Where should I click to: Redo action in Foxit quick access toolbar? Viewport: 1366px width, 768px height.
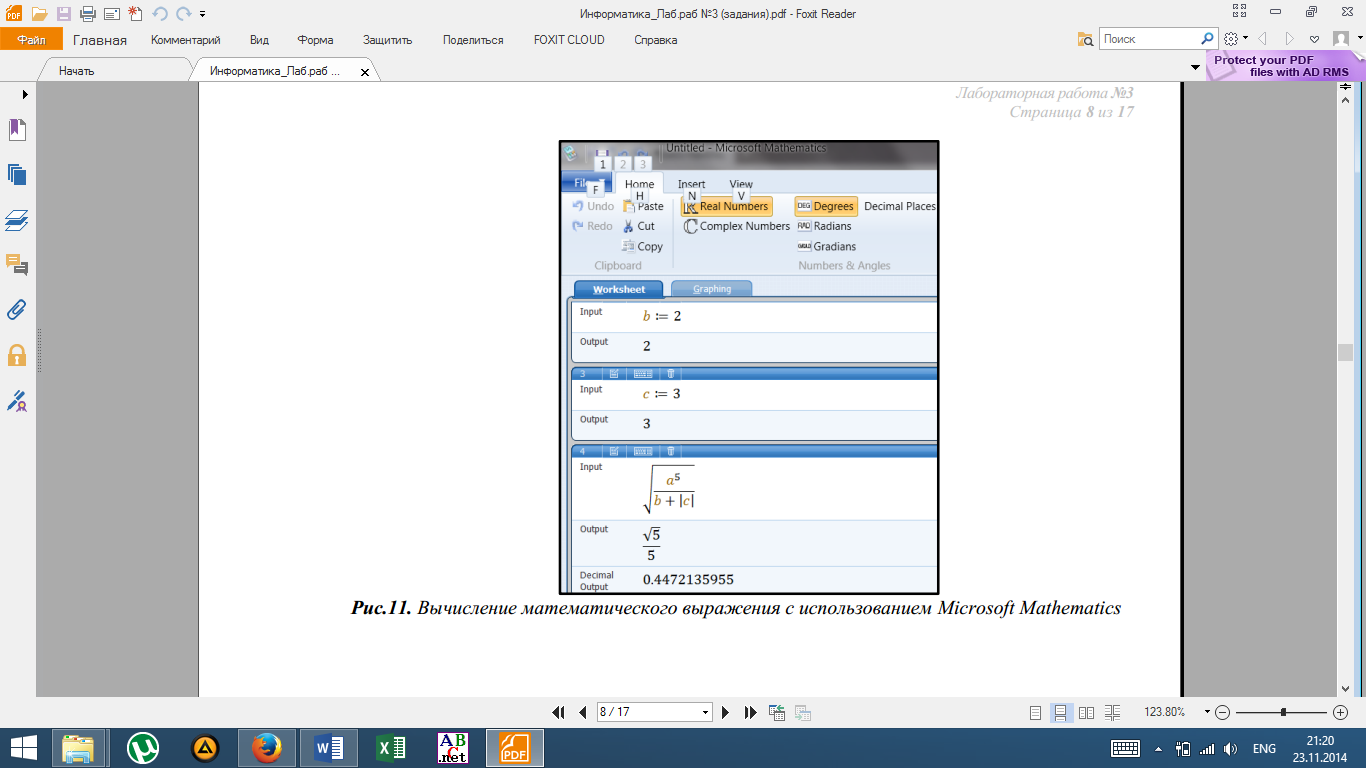point(183,14)
